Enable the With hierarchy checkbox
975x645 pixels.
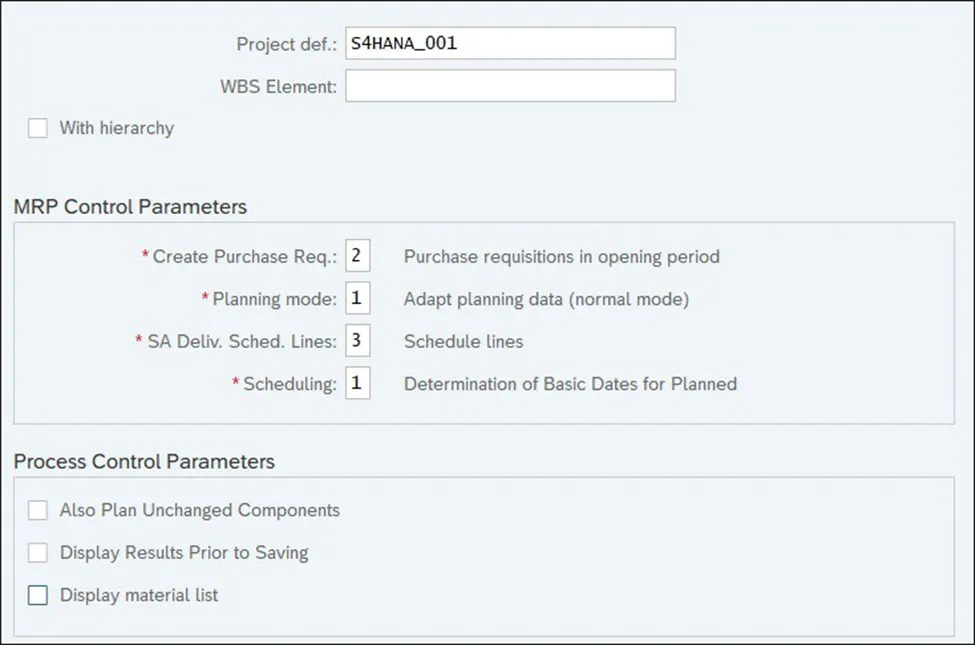38,128
